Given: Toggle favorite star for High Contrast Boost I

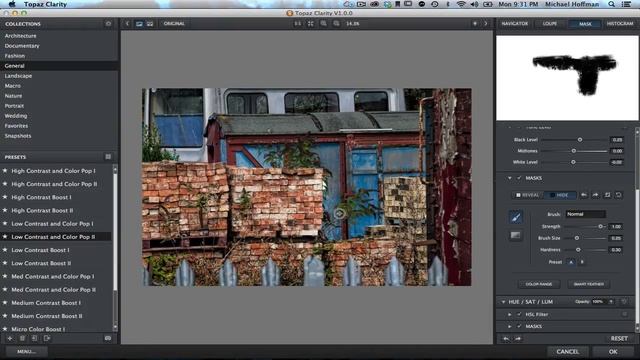Looking at the screenshot, I should click(5, 197).
